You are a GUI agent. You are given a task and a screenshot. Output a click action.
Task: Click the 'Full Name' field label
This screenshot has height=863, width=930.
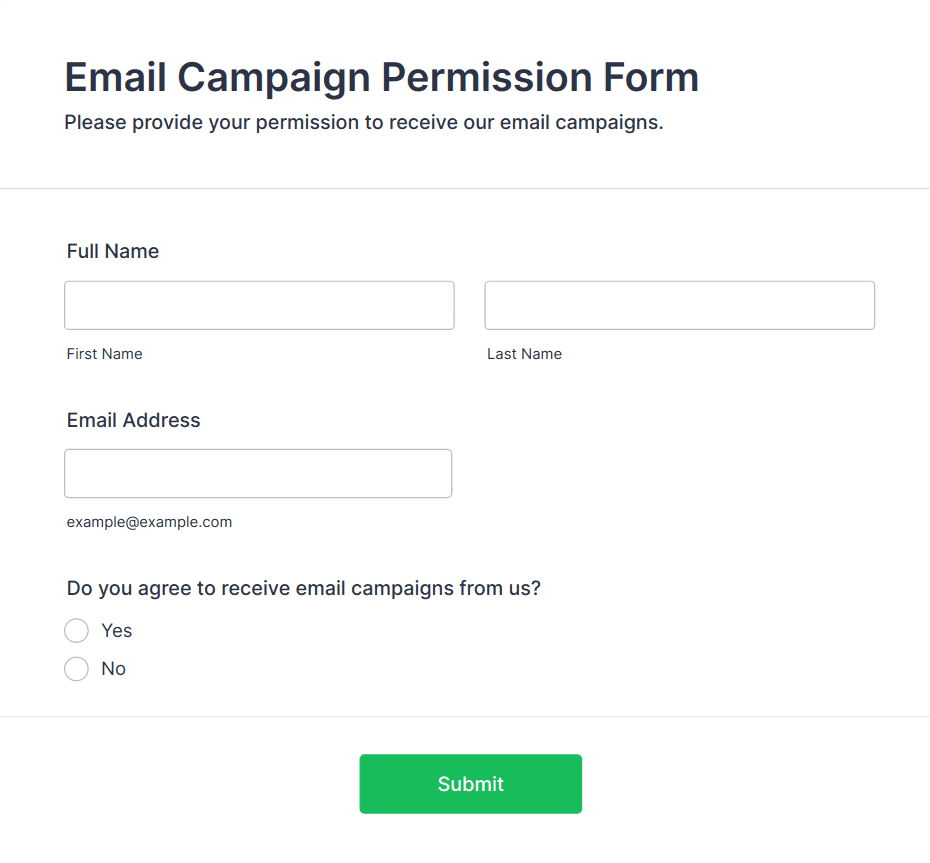pos(113,252)
